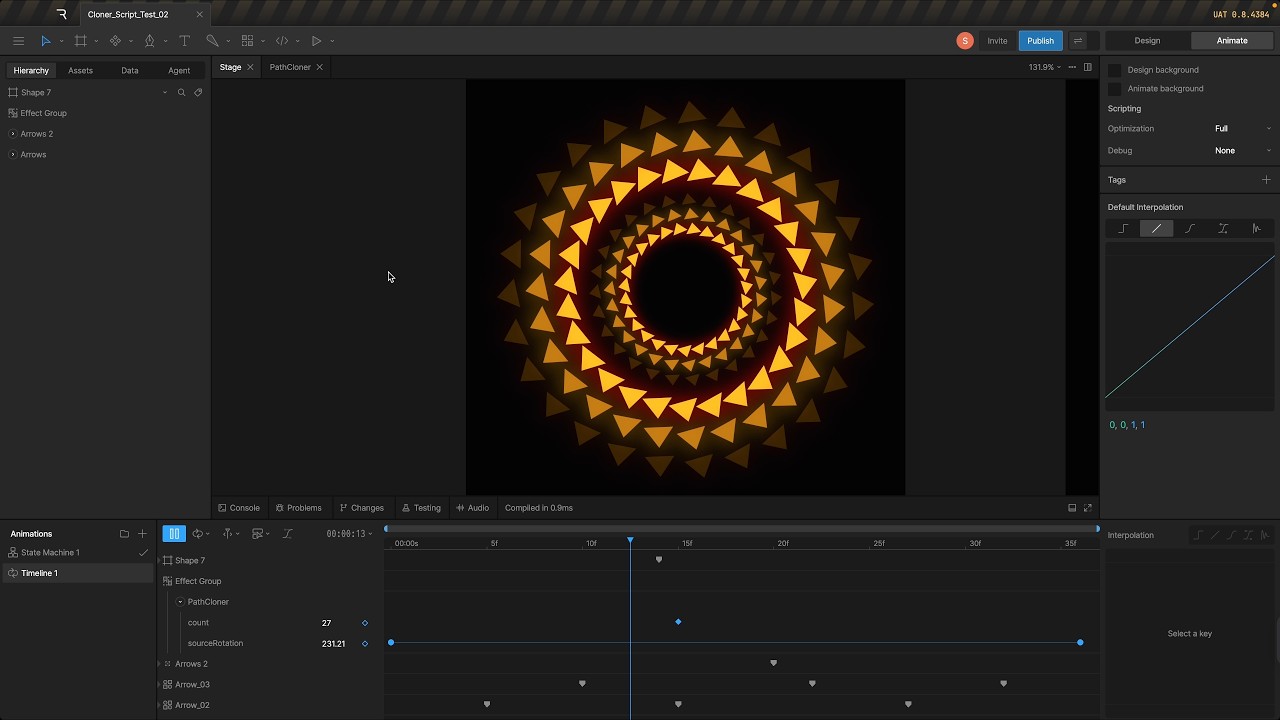Set default interpolation to Cubic
1280x720 pixels.
coord(1190,229)
